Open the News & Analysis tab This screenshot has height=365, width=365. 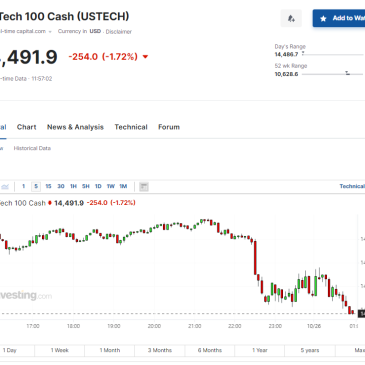[x=75, y=127]
